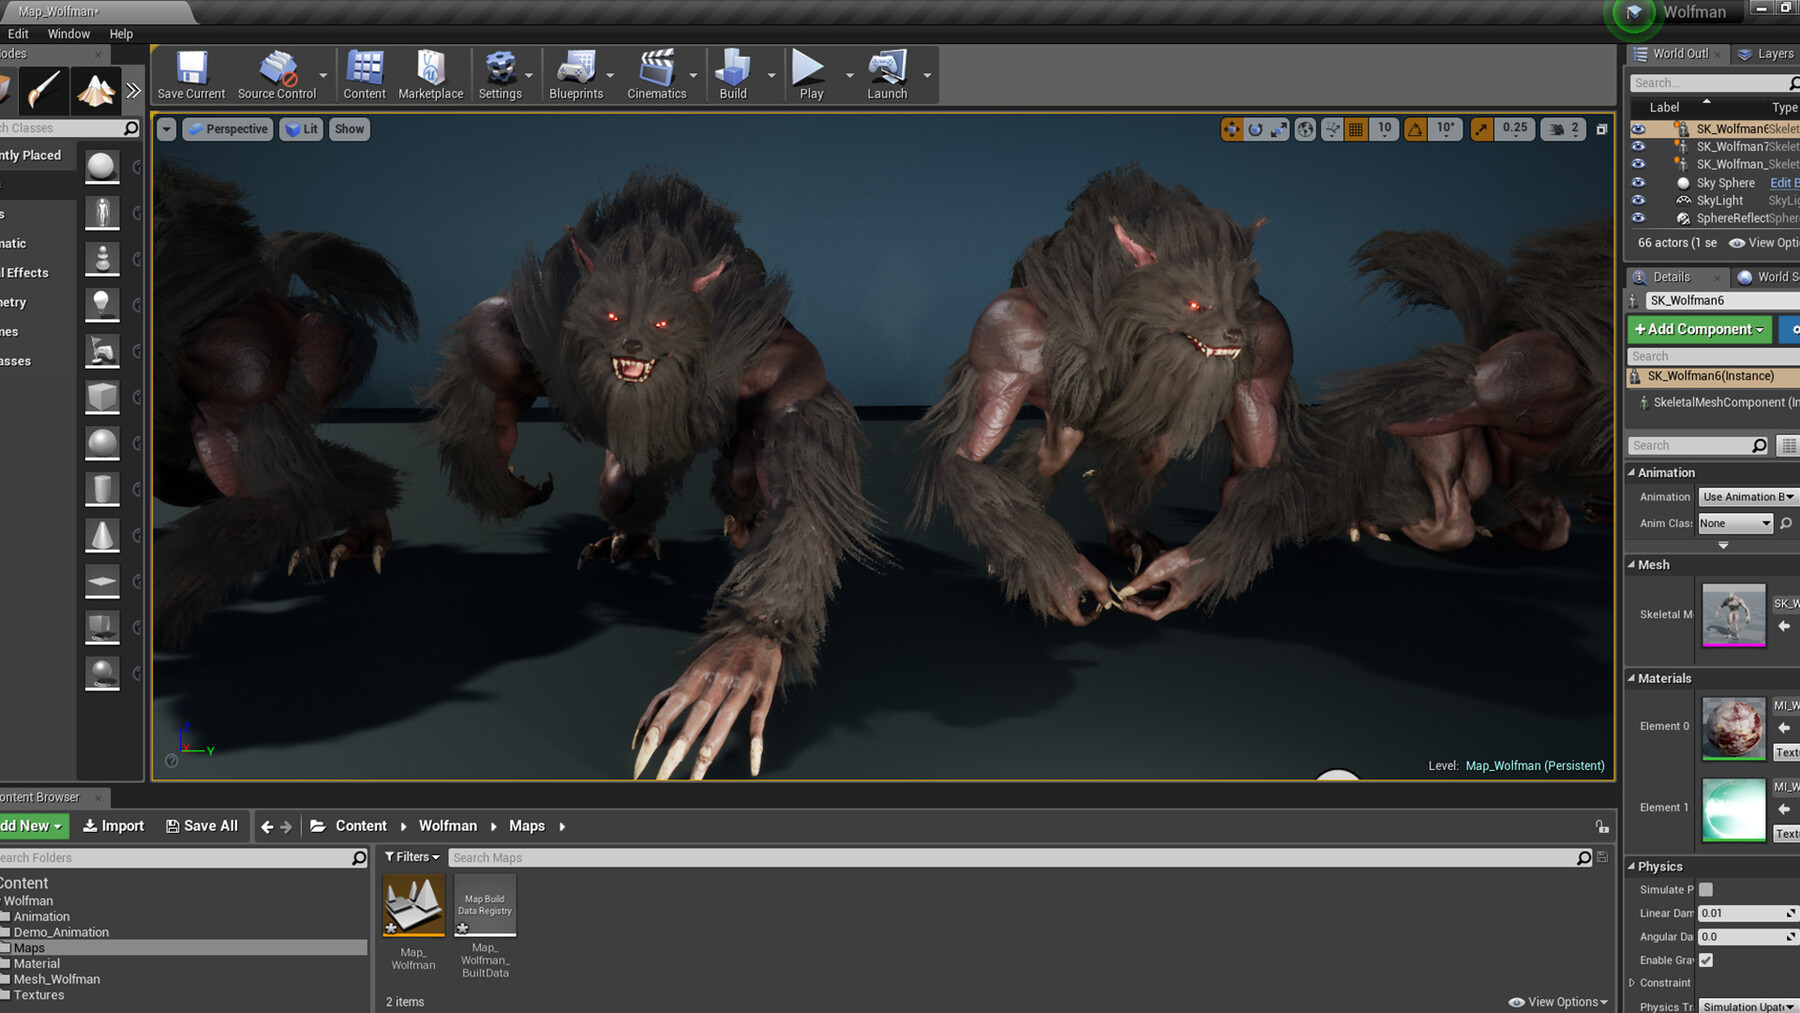Hide SK_Wolfman7 actor eye icon
Image resolution: width=1800 pixels, height=1013 pixels.
[x=1638, y=146]
